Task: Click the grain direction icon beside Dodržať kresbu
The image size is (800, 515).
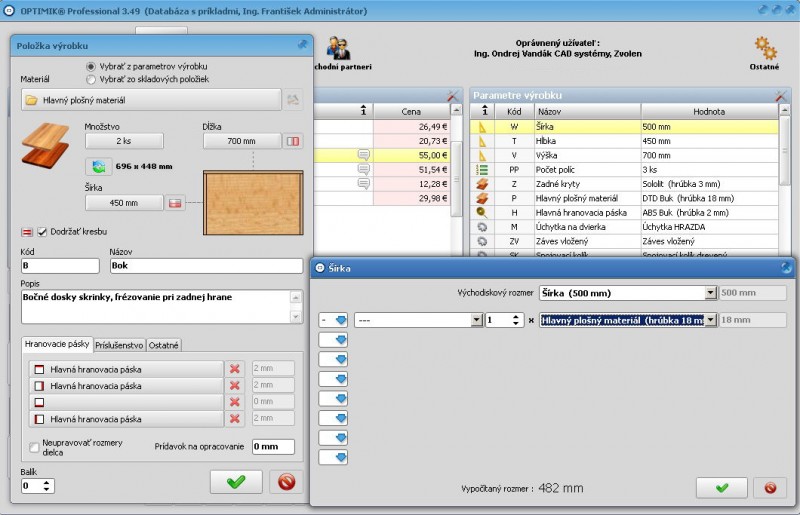Action: (x=27, y=232)
